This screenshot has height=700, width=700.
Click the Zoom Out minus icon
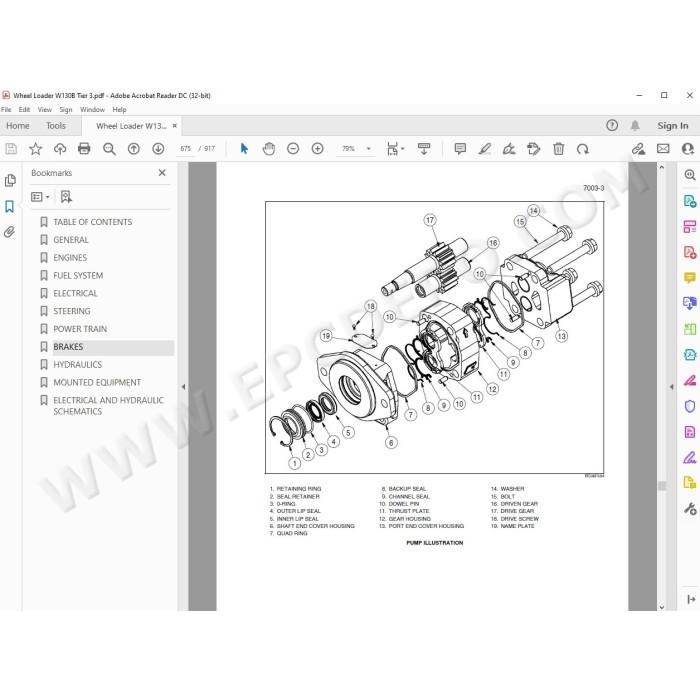293,149
